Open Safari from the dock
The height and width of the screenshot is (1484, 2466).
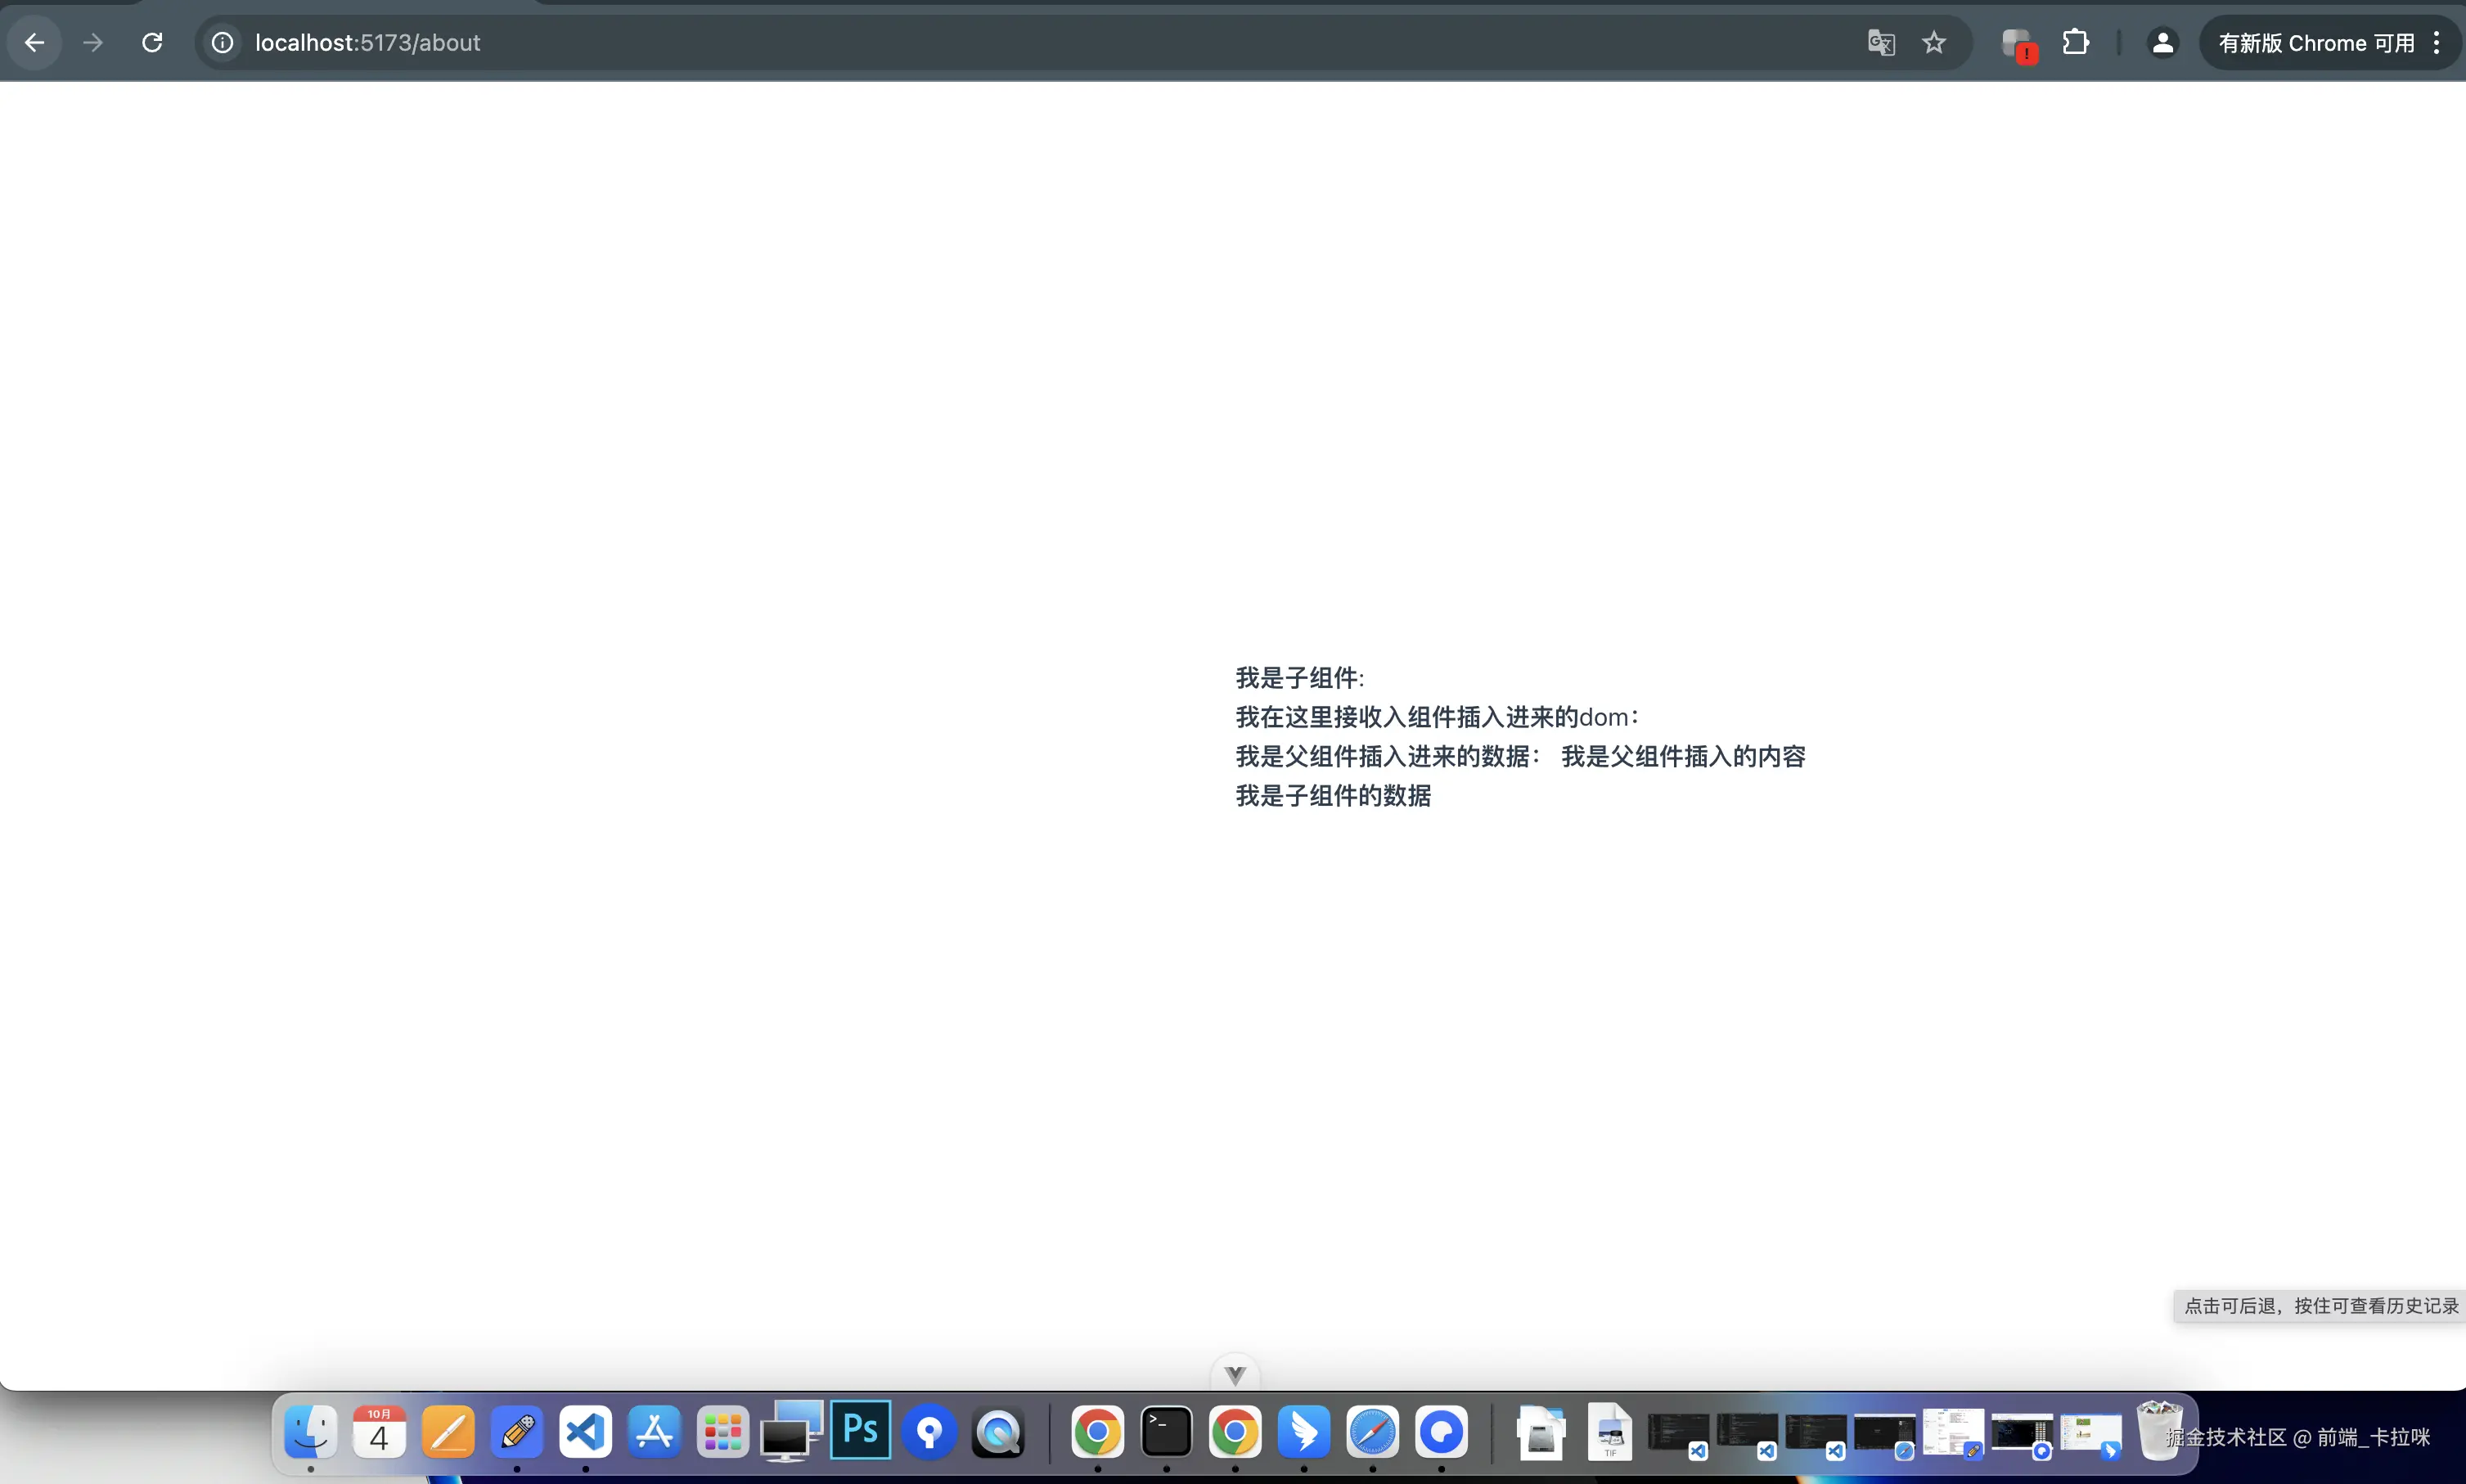1372,1432
